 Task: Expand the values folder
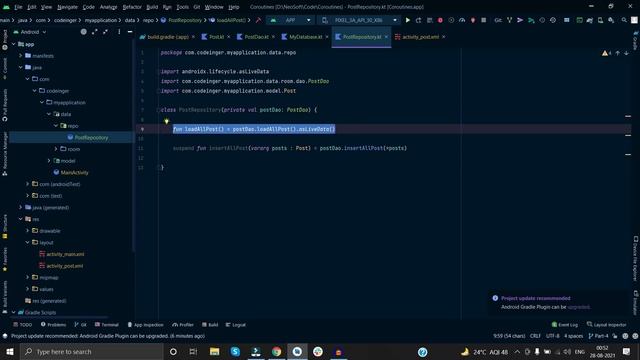pyautogui.click(x=28, y=289)
